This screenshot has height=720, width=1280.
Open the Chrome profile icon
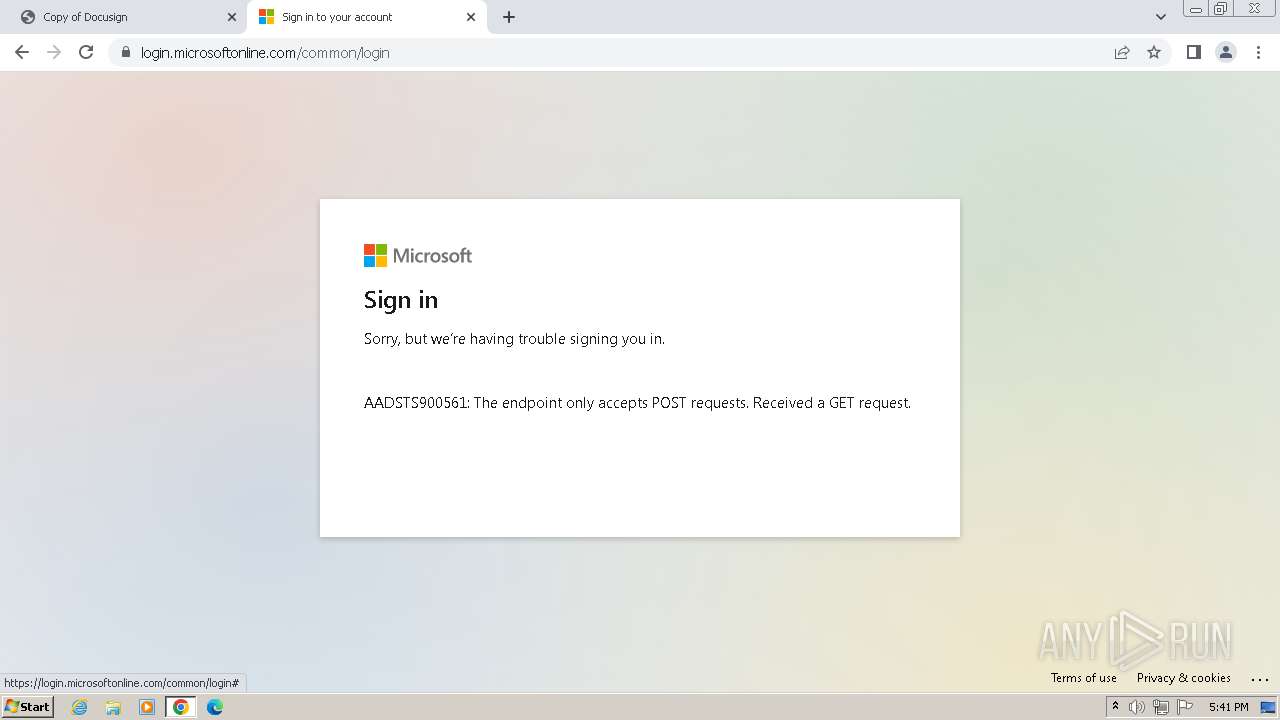[x=1225, y=52]
